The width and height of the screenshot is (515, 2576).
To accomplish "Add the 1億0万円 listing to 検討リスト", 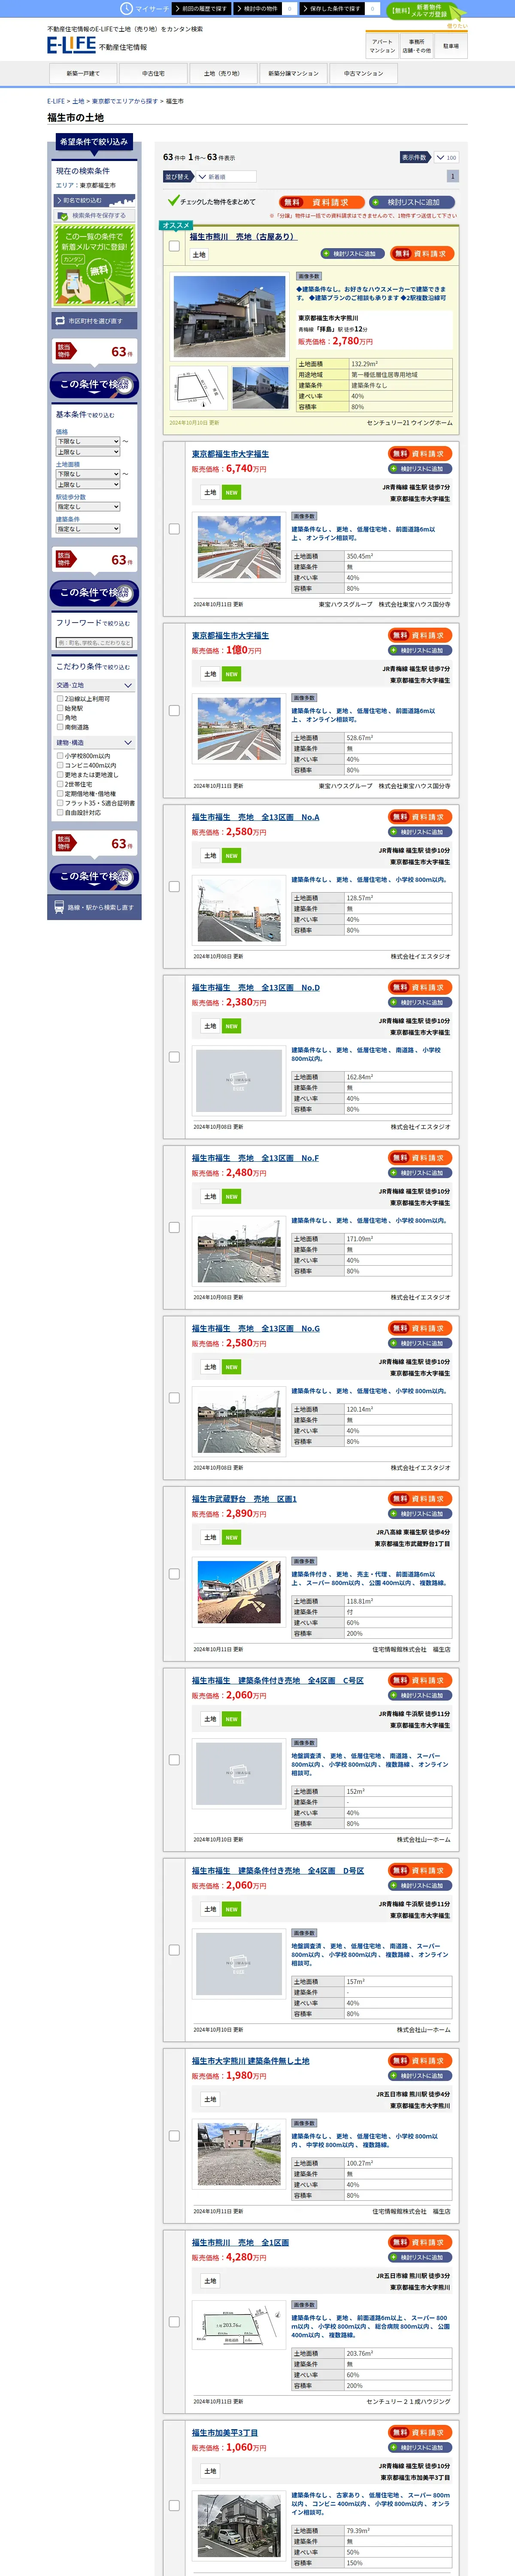I will tap(420, 650).
